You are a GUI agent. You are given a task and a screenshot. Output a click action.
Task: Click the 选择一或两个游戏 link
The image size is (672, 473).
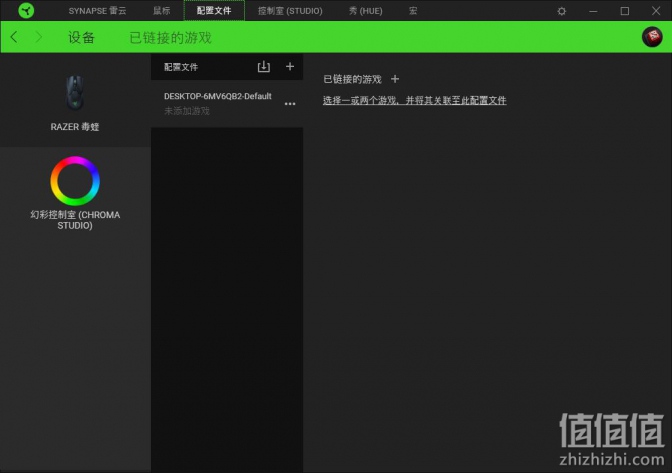[414, 100]
